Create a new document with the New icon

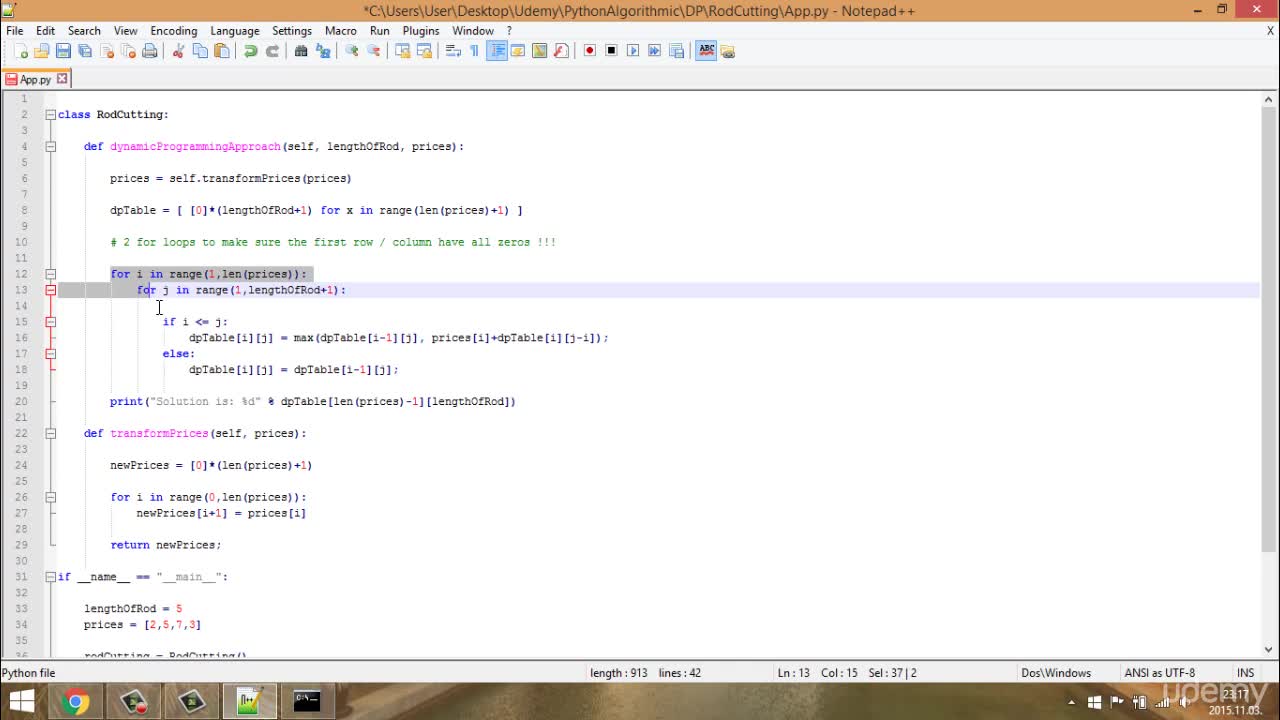pos(21,51)
